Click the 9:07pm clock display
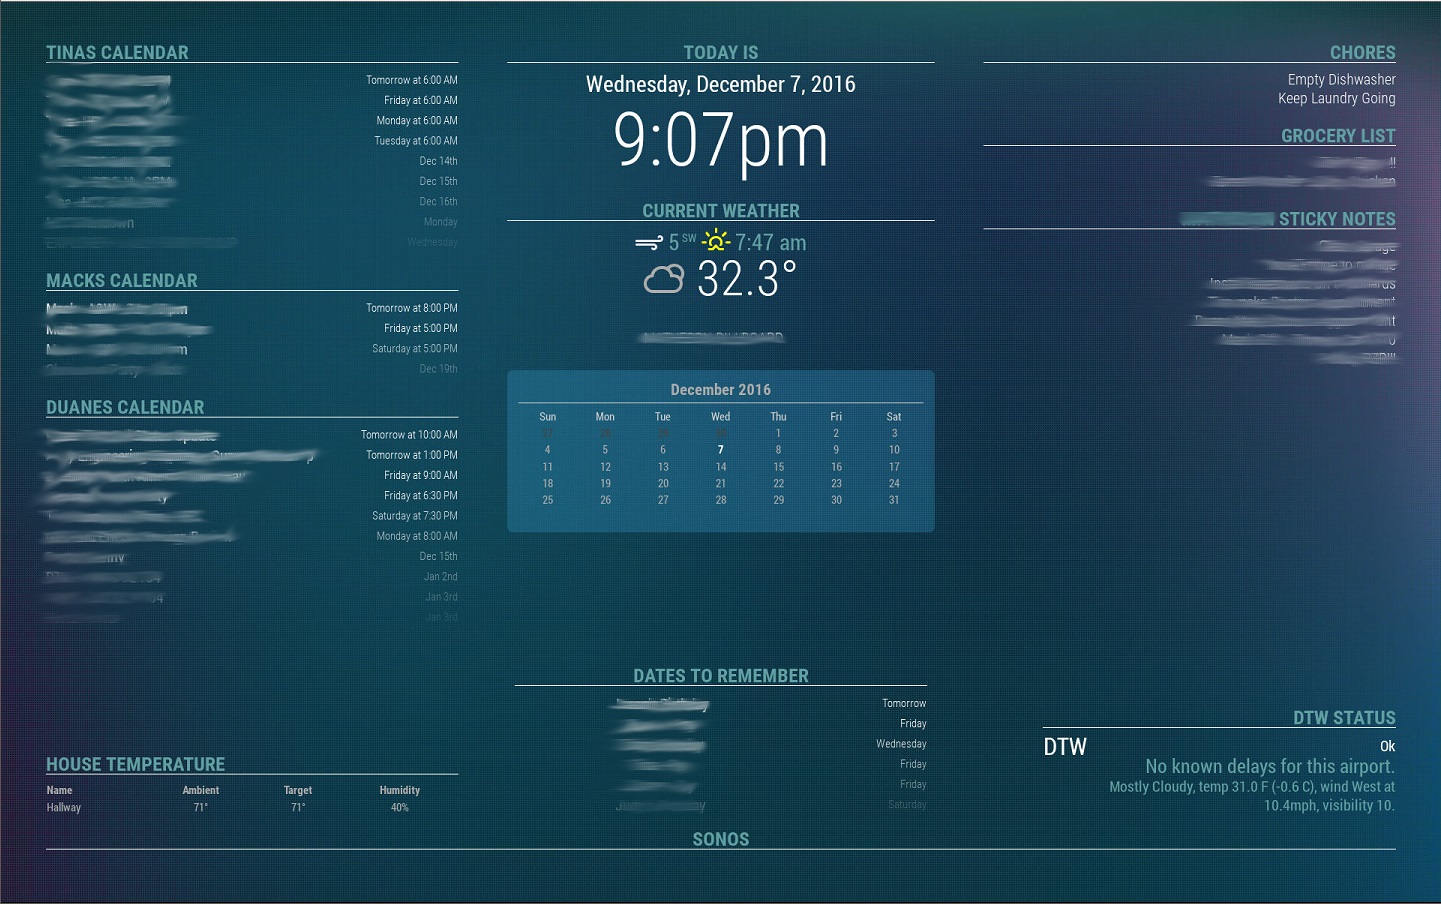Viewport: 1441px width, 904px height. (720, 141)
